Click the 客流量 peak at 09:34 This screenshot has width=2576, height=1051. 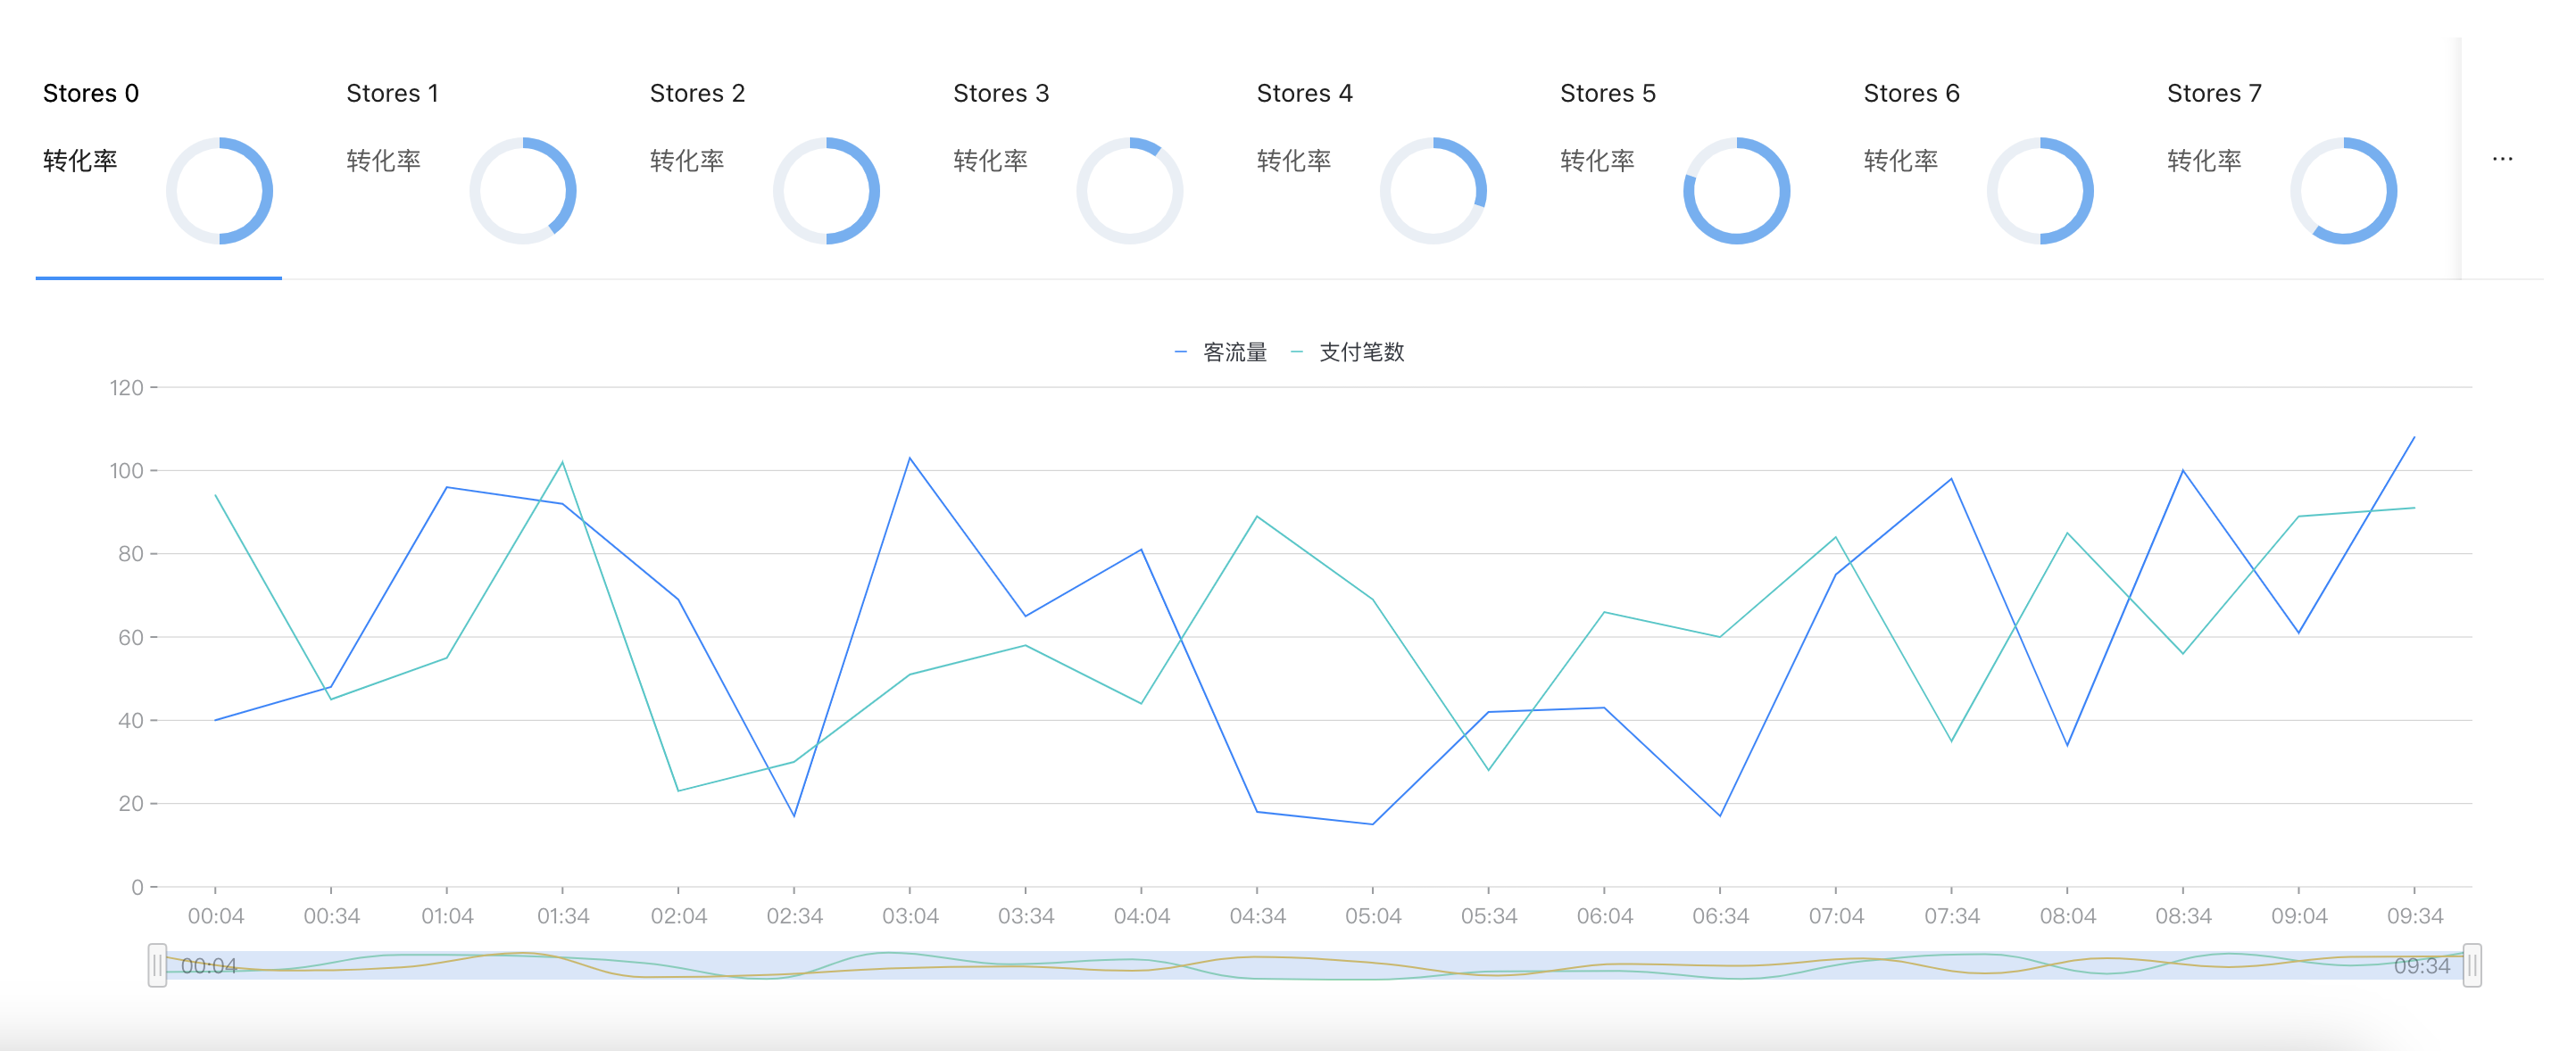pos(2414,437)
